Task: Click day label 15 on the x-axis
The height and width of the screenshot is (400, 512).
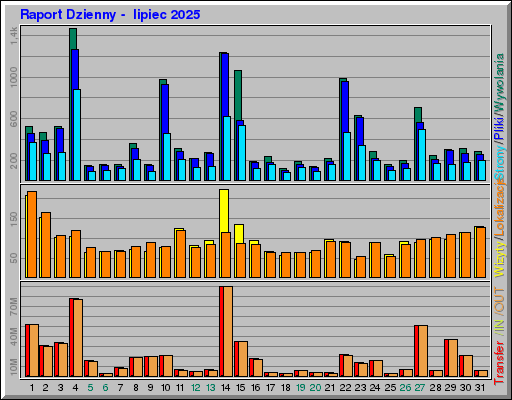Action: [x=240, y=388]
